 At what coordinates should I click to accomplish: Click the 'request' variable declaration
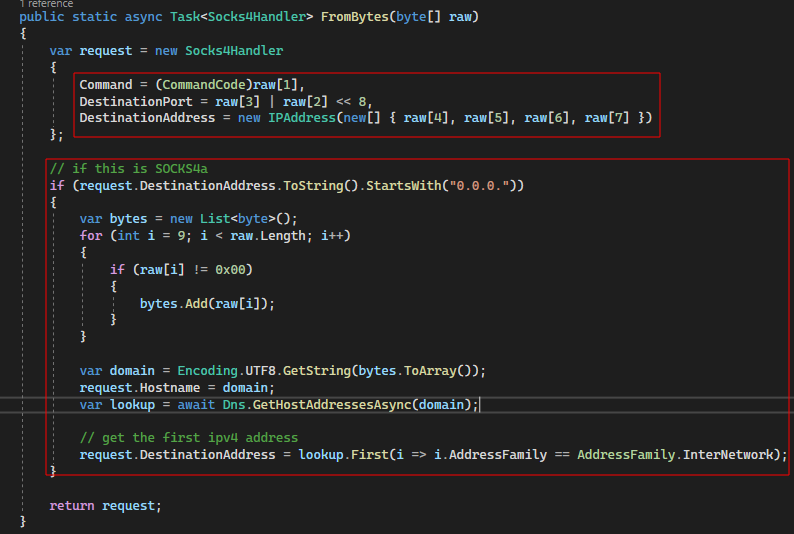105,51
